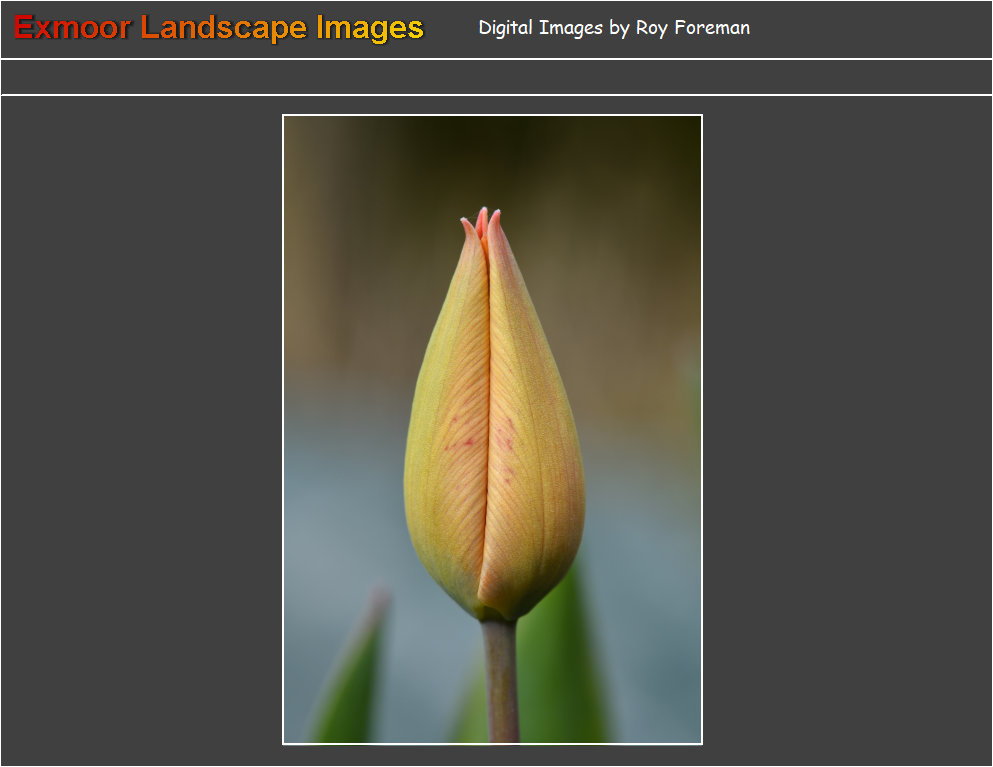Click the pink tip of the tulip bud
This screenshot has height=767, width=993.
point(482,221)
